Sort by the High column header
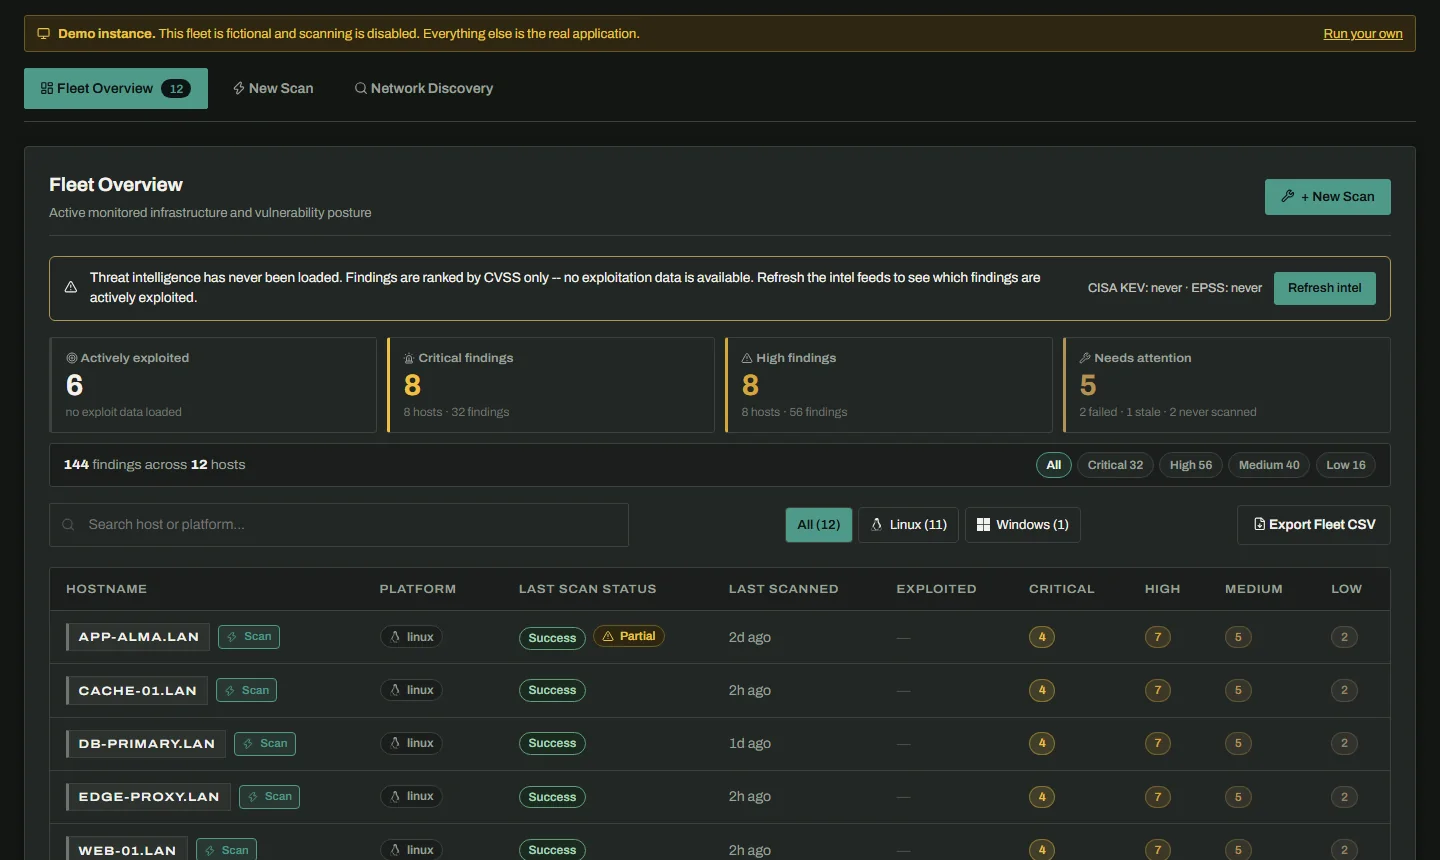 (1162, 589)
